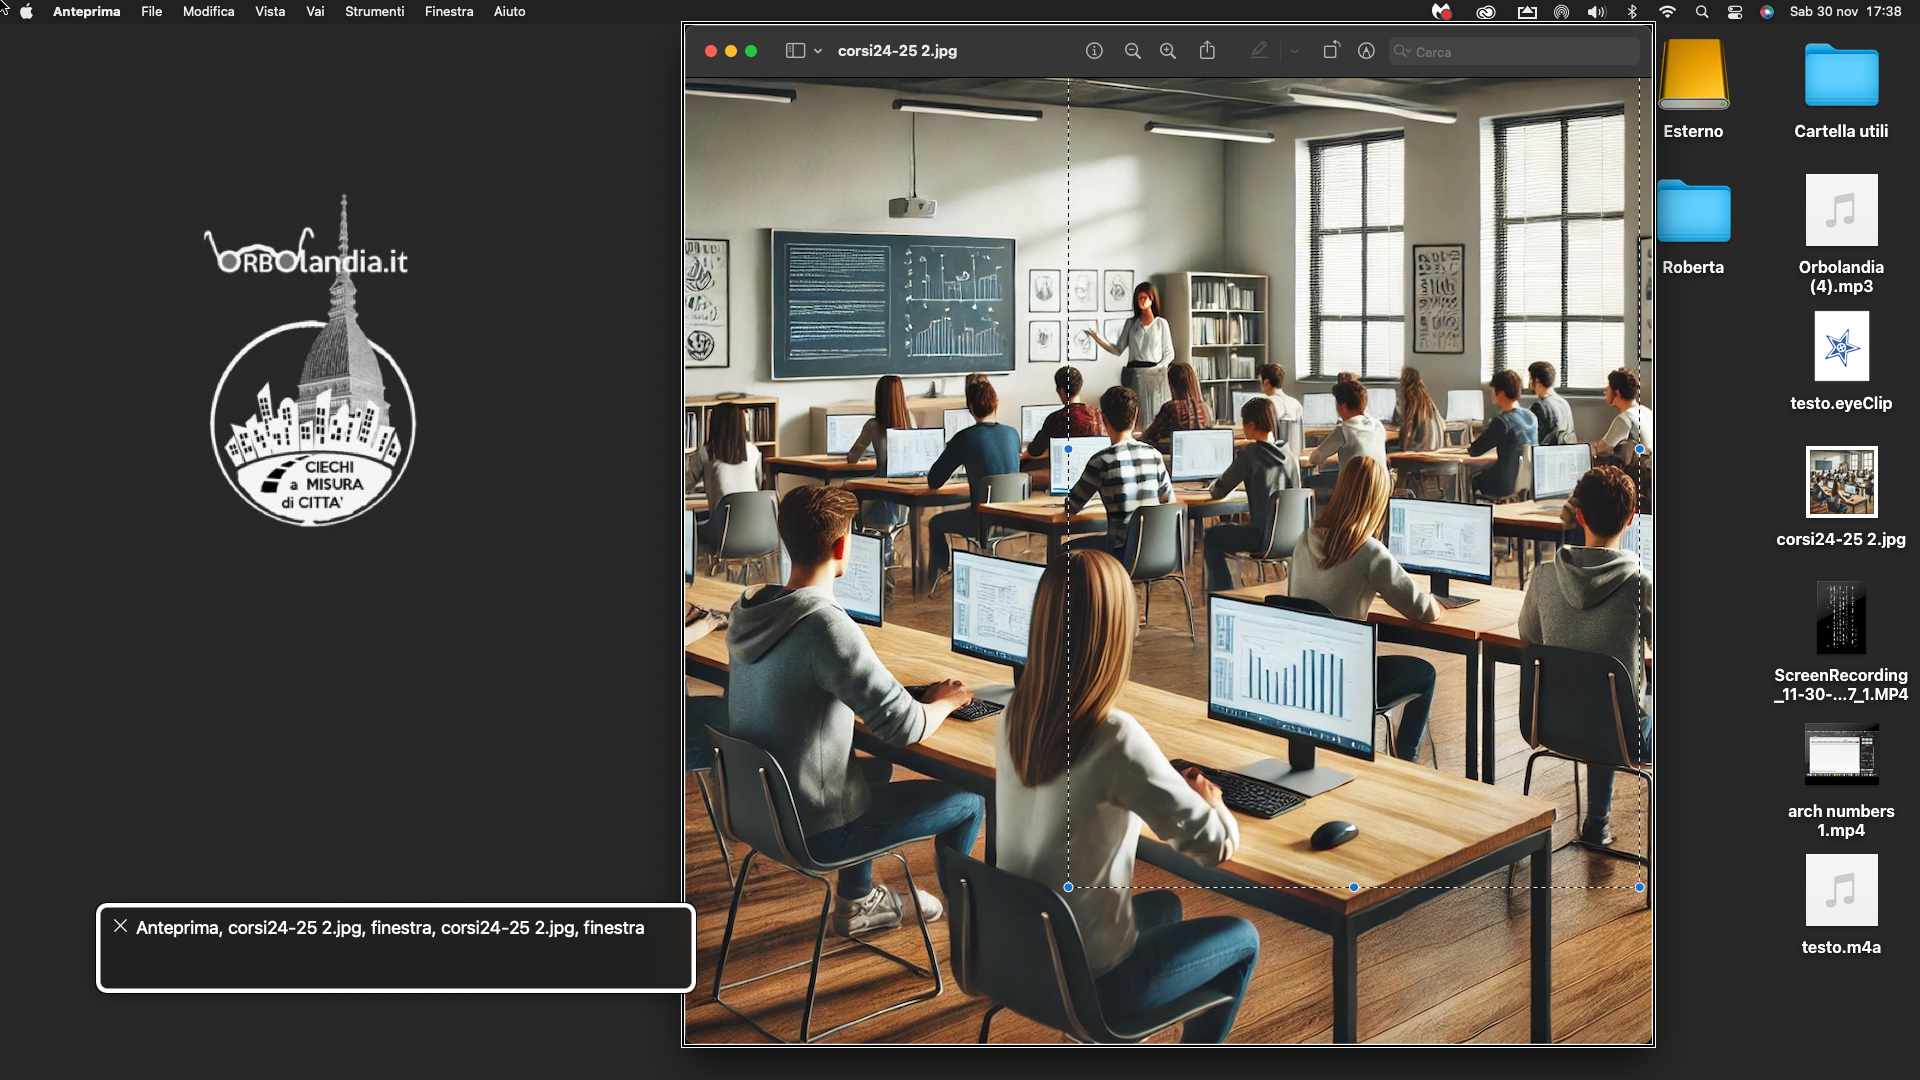
Task: Click the selection's bottom-right corner handle
Action: click(1639, 887)
